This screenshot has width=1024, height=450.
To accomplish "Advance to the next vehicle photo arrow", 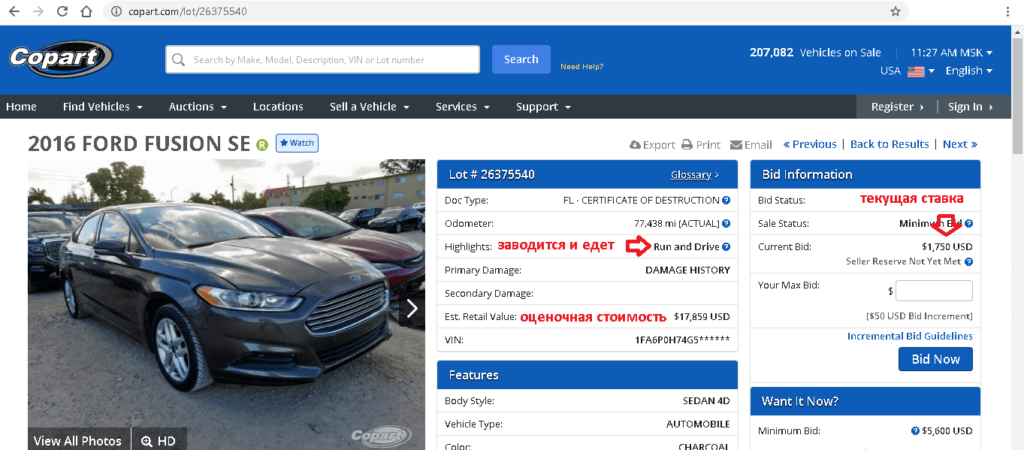I will (411, 307).
